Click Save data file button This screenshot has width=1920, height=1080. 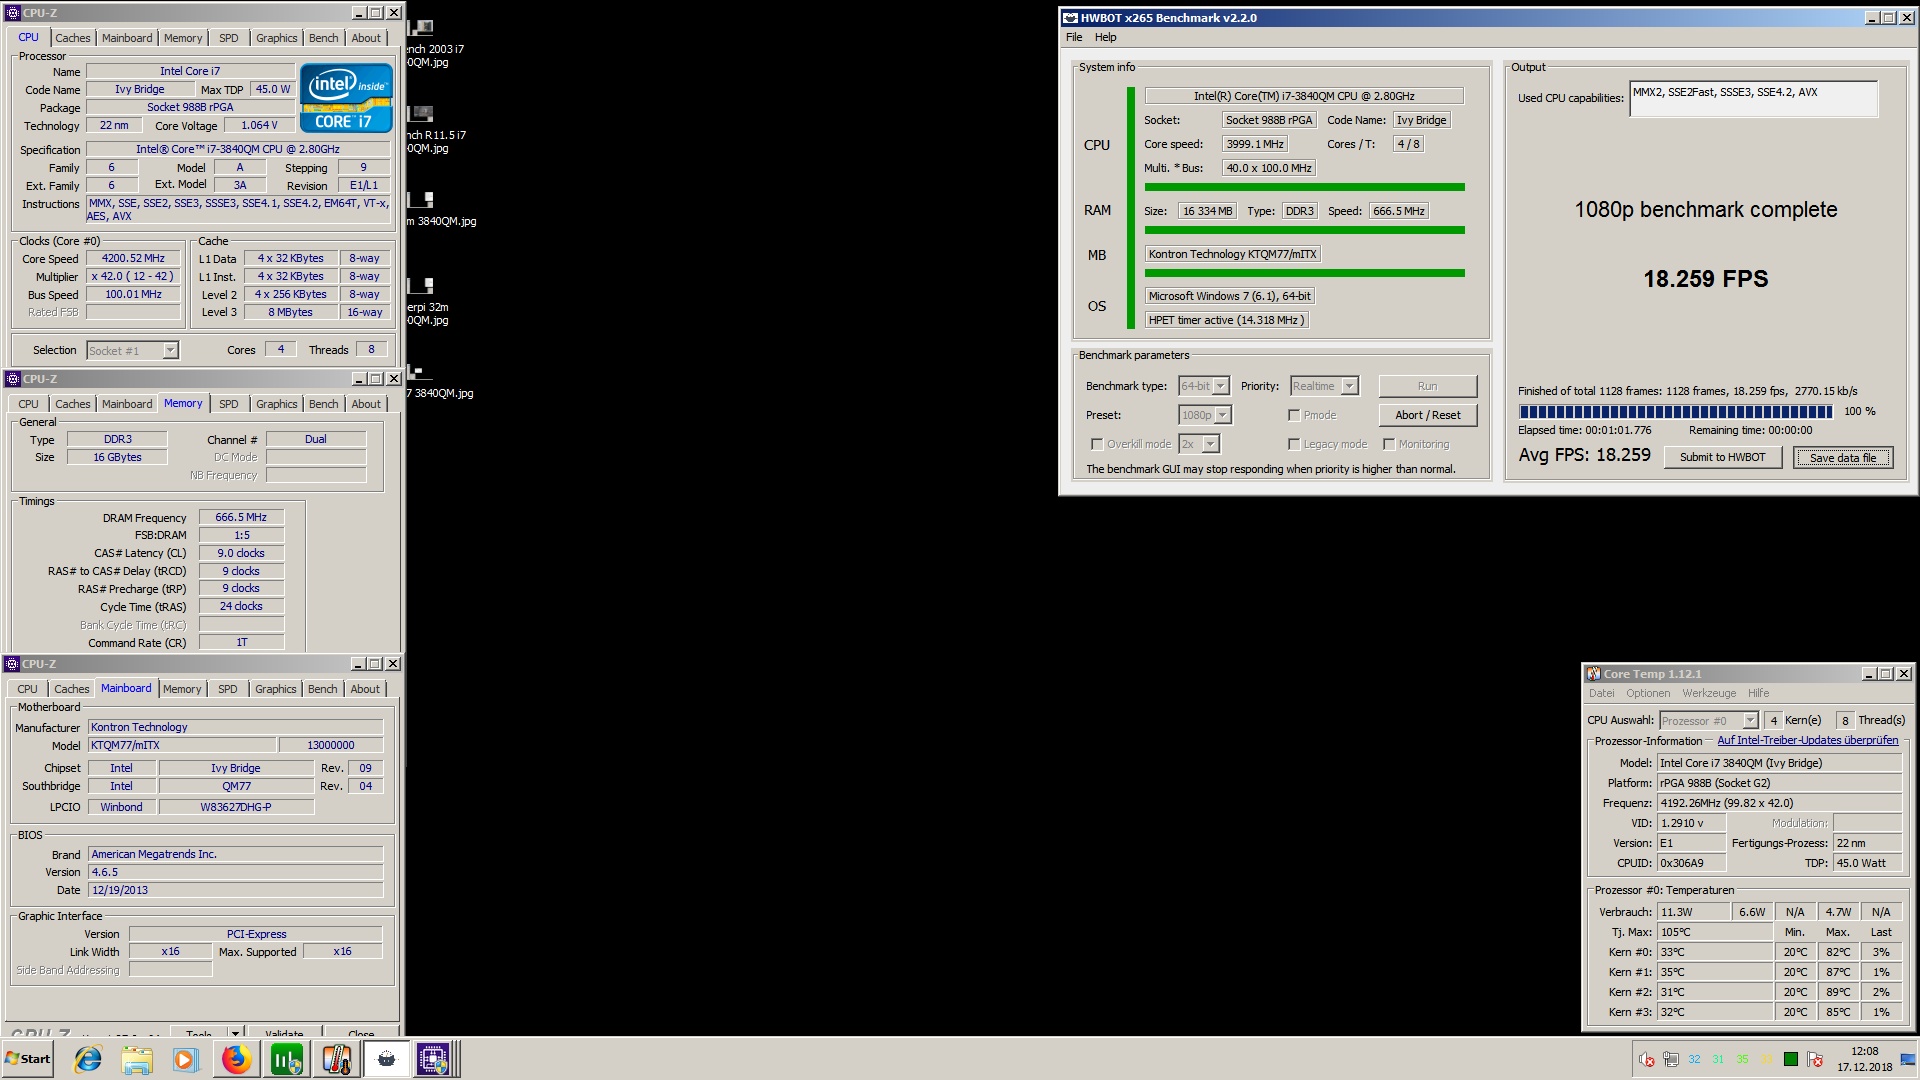(1842, 458)
